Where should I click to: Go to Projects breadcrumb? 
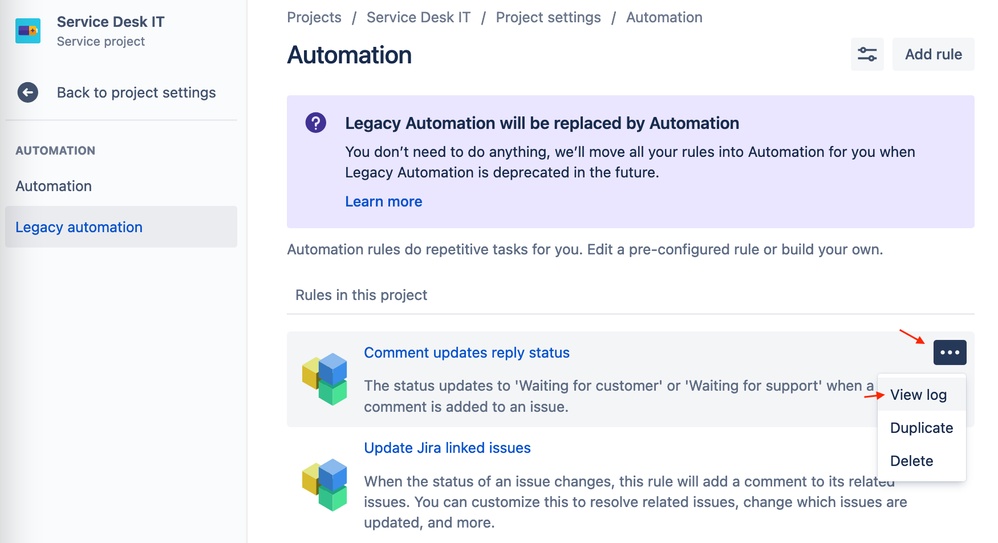(x=314, y=17)
